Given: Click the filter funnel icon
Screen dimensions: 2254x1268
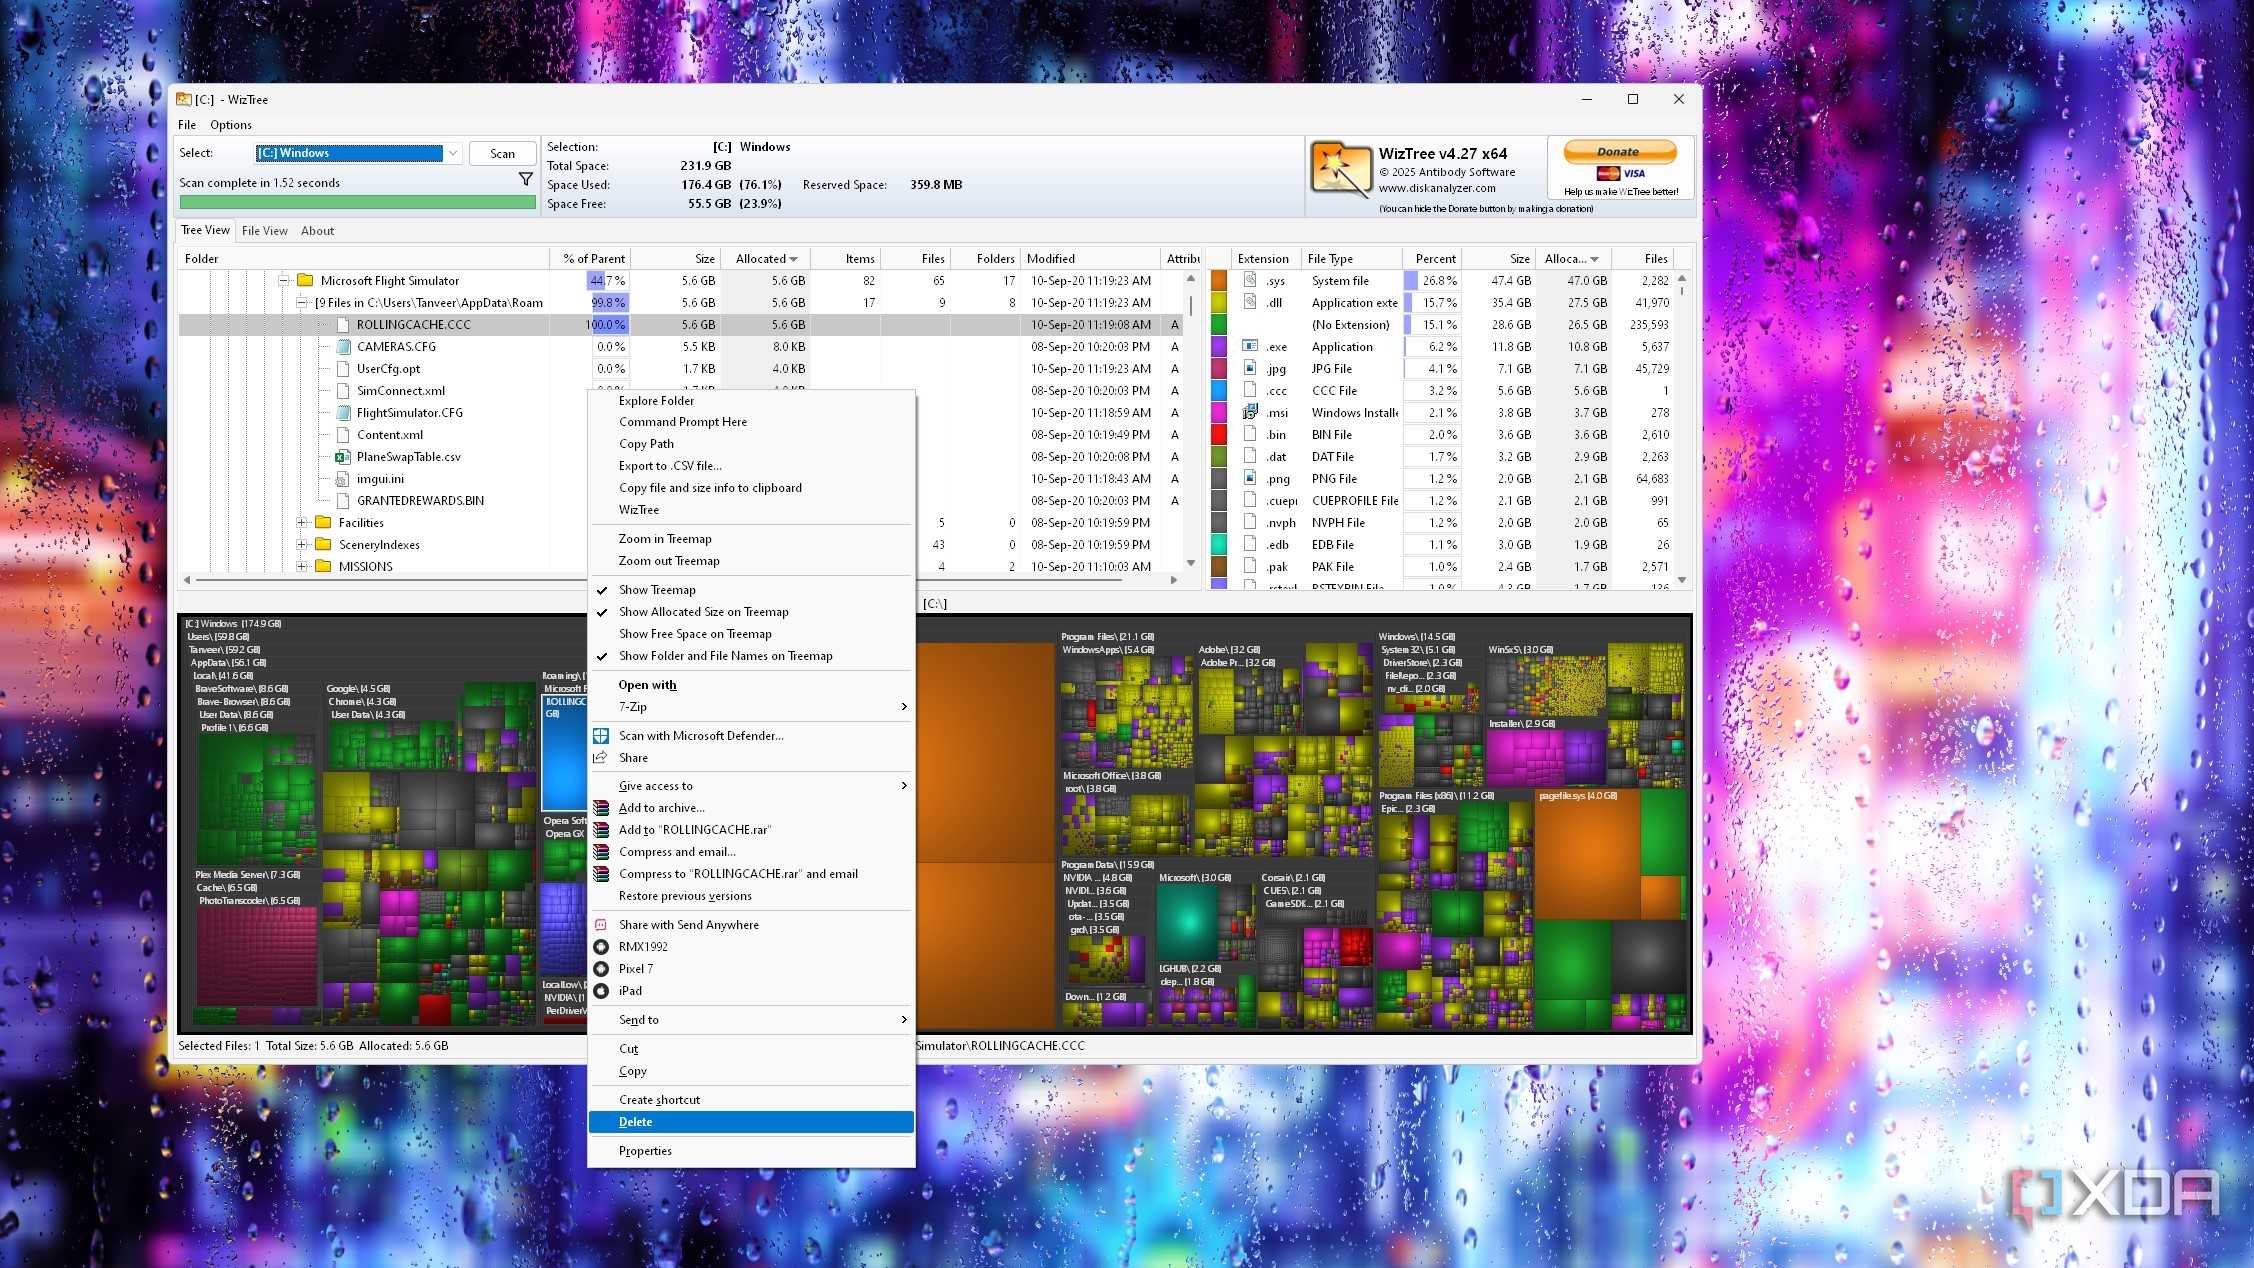Looking at the screenshot, I should (x=525, y=180).
